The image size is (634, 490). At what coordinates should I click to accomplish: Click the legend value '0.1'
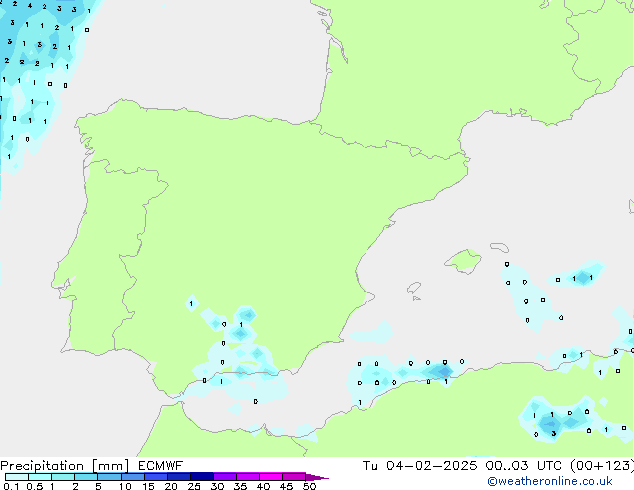click(x=11, y=486)
